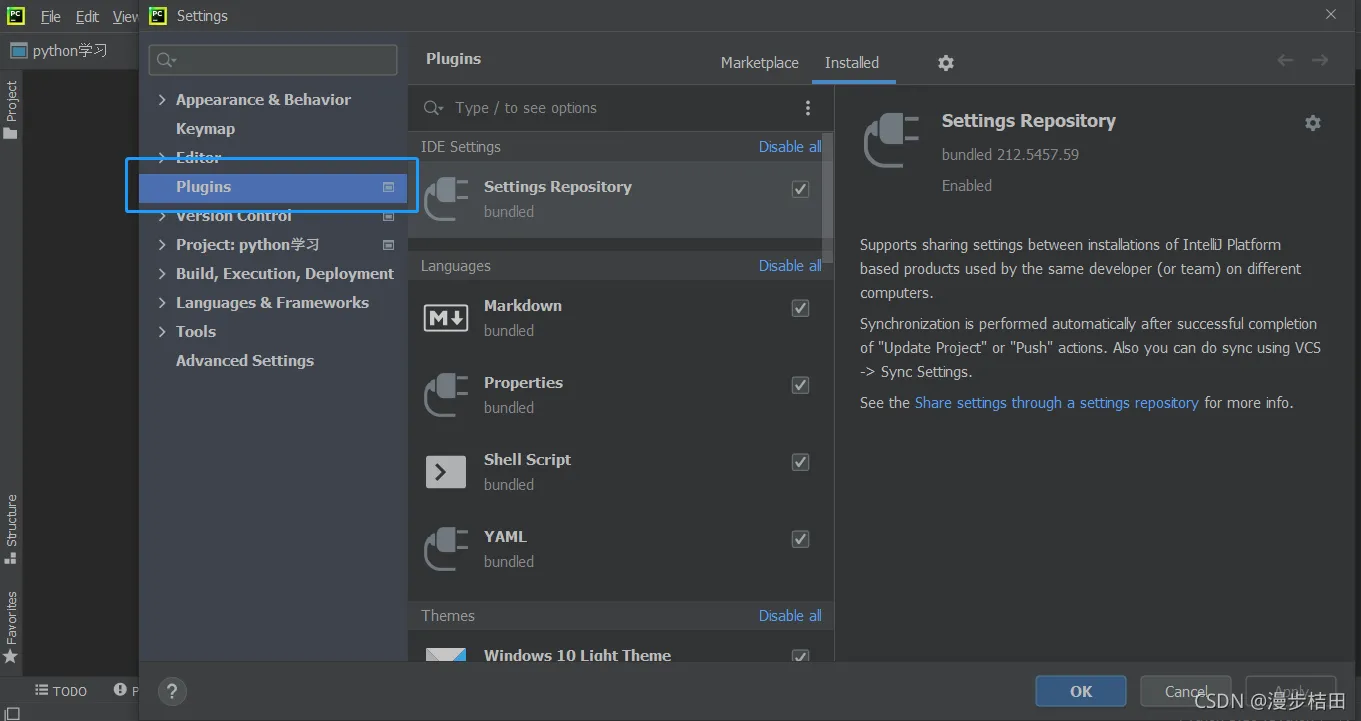Navigate forward with the right arrow
Image resolution: width=1361 pixels, height=721 pixels.
(1320, 61)
